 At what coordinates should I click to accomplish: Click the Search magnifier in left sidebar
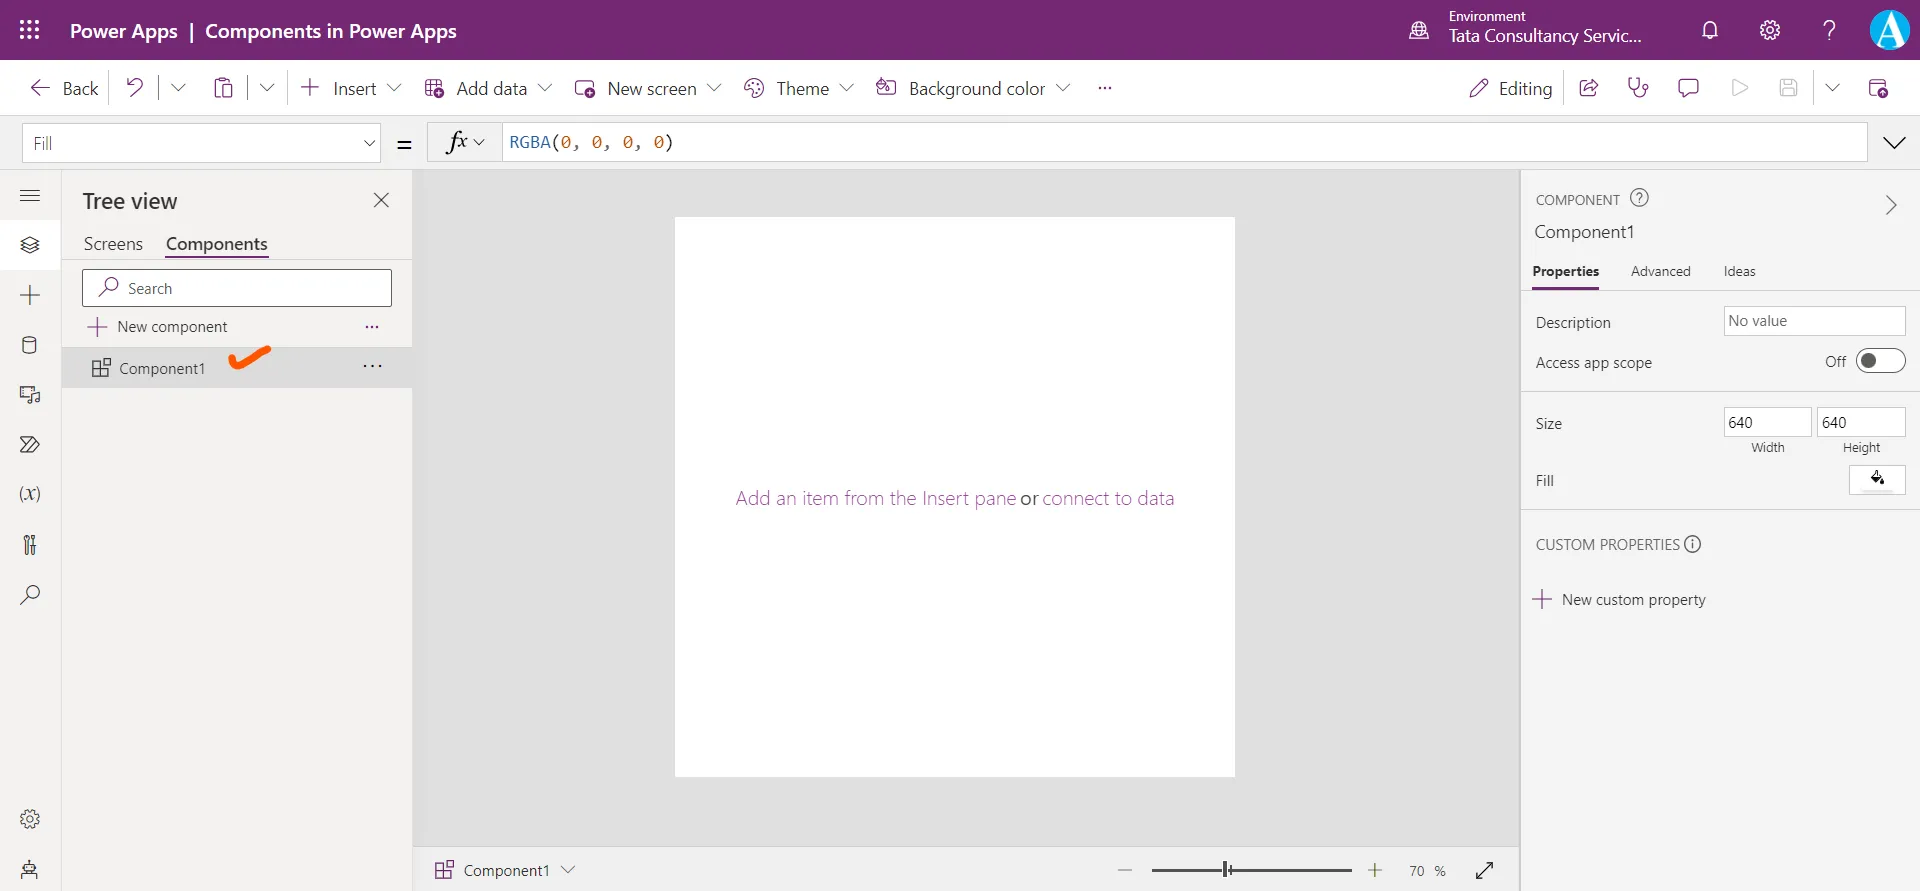point(30,595)
